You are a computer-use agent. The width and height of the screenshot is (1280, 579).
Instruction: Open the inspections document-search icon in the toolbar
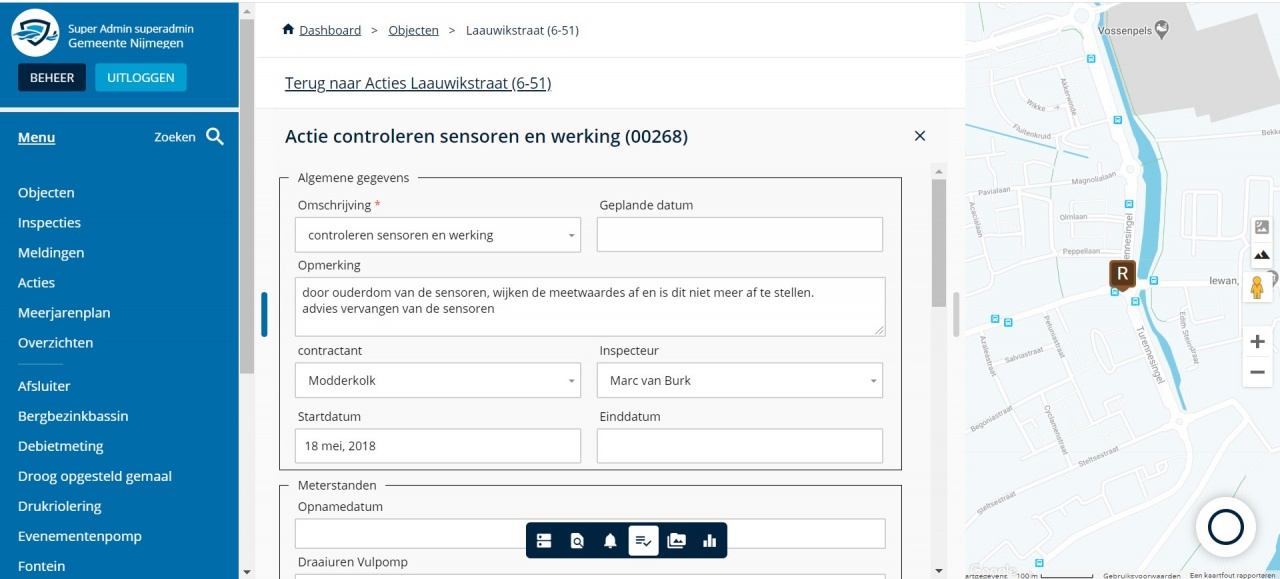pyautogui.click(x=577, y=541)
